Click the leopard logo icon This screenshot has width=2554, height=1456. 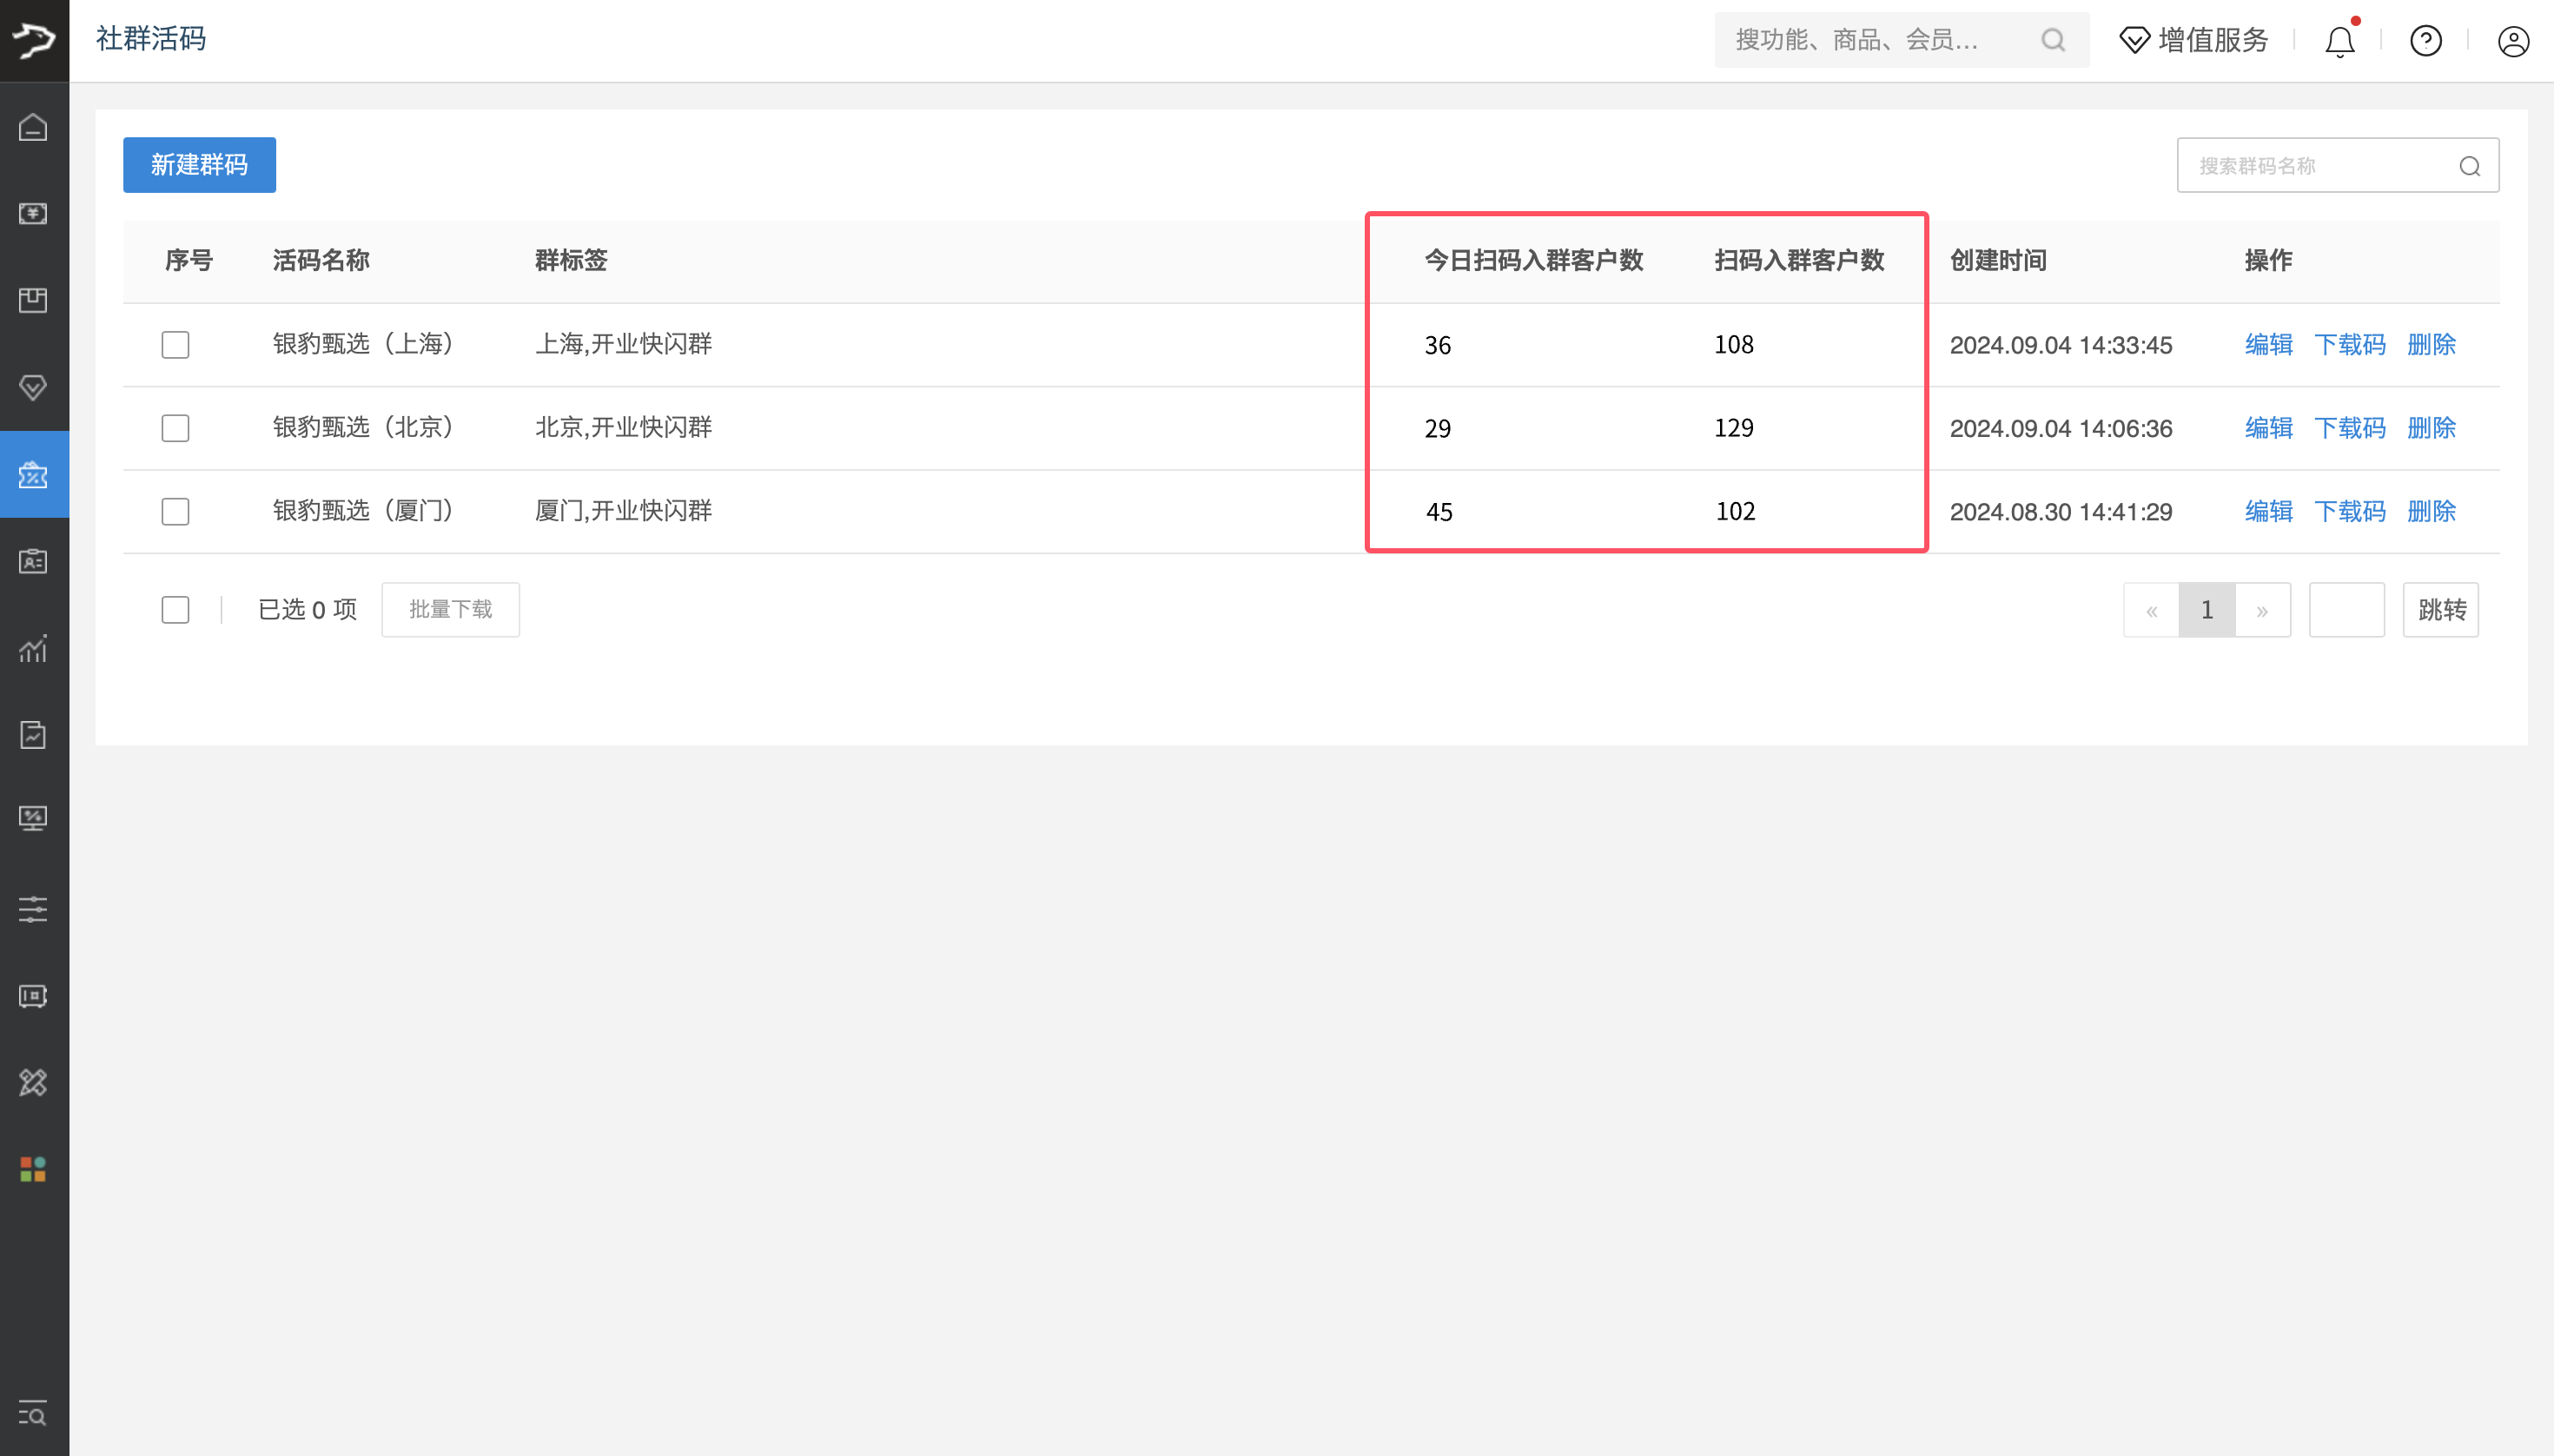click(34, 40)
